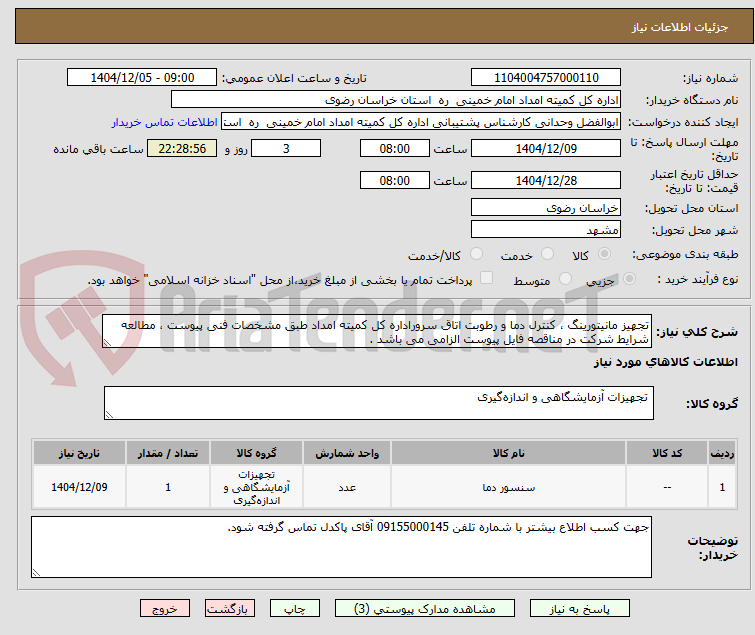Click the 'تاریخ نیاز' column header
The width and height of the screenshot is (755, 635).
[79, 453]
